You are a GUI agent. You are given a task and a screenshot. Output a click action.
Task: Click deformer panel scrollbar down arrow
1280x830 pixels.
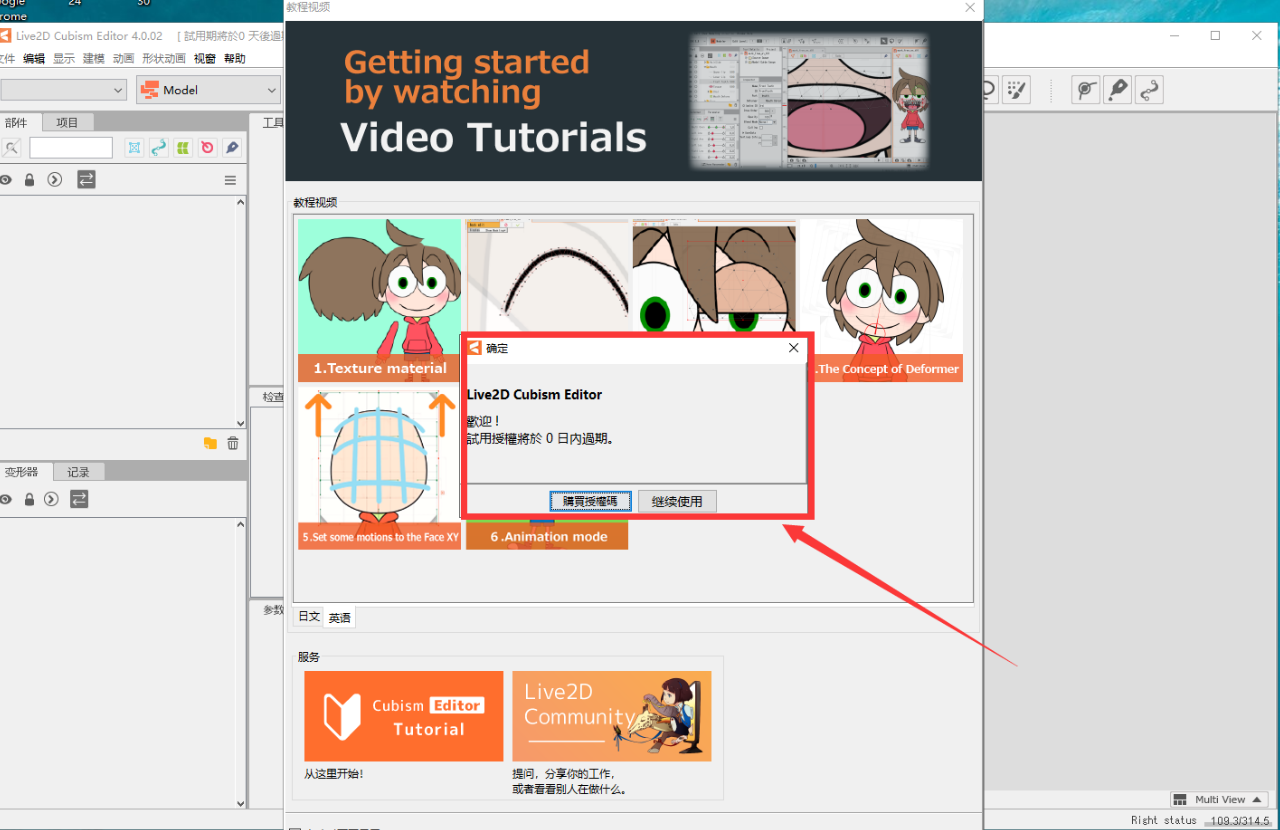click(240, 802)
